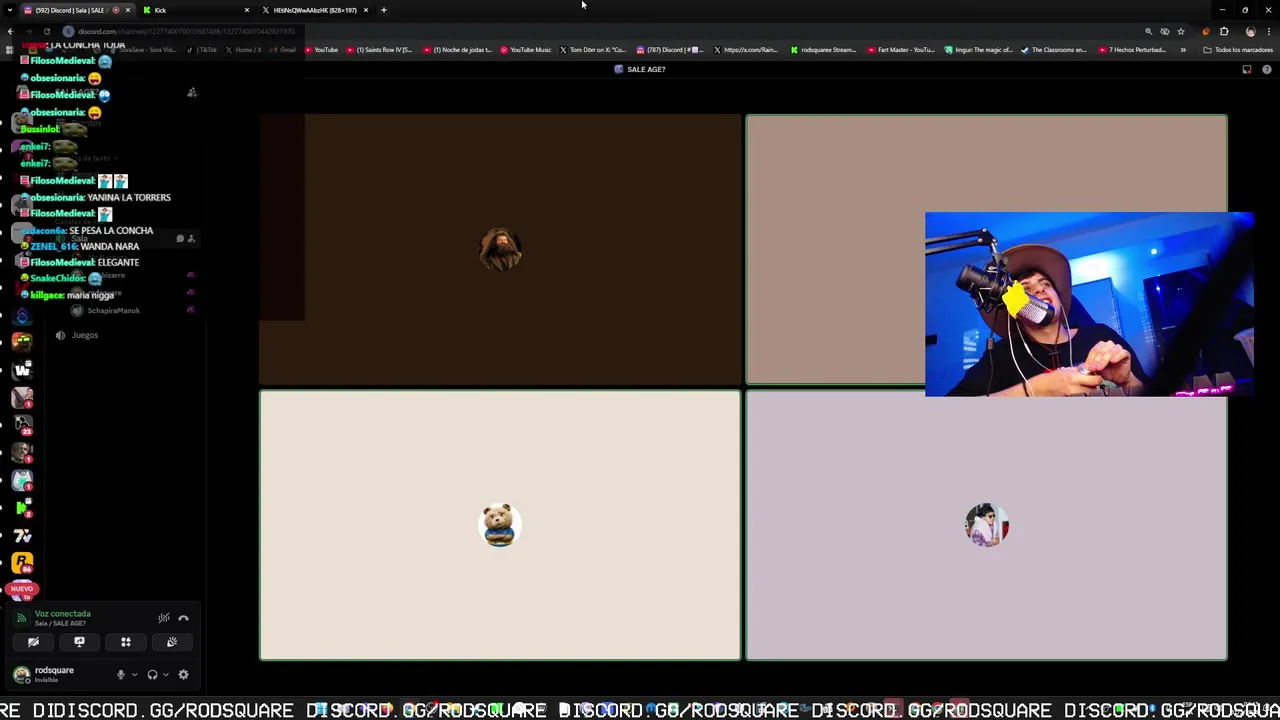Share your screen in Discord
The height and width of the screenshot is (720, 1280).
coord(79,642)
